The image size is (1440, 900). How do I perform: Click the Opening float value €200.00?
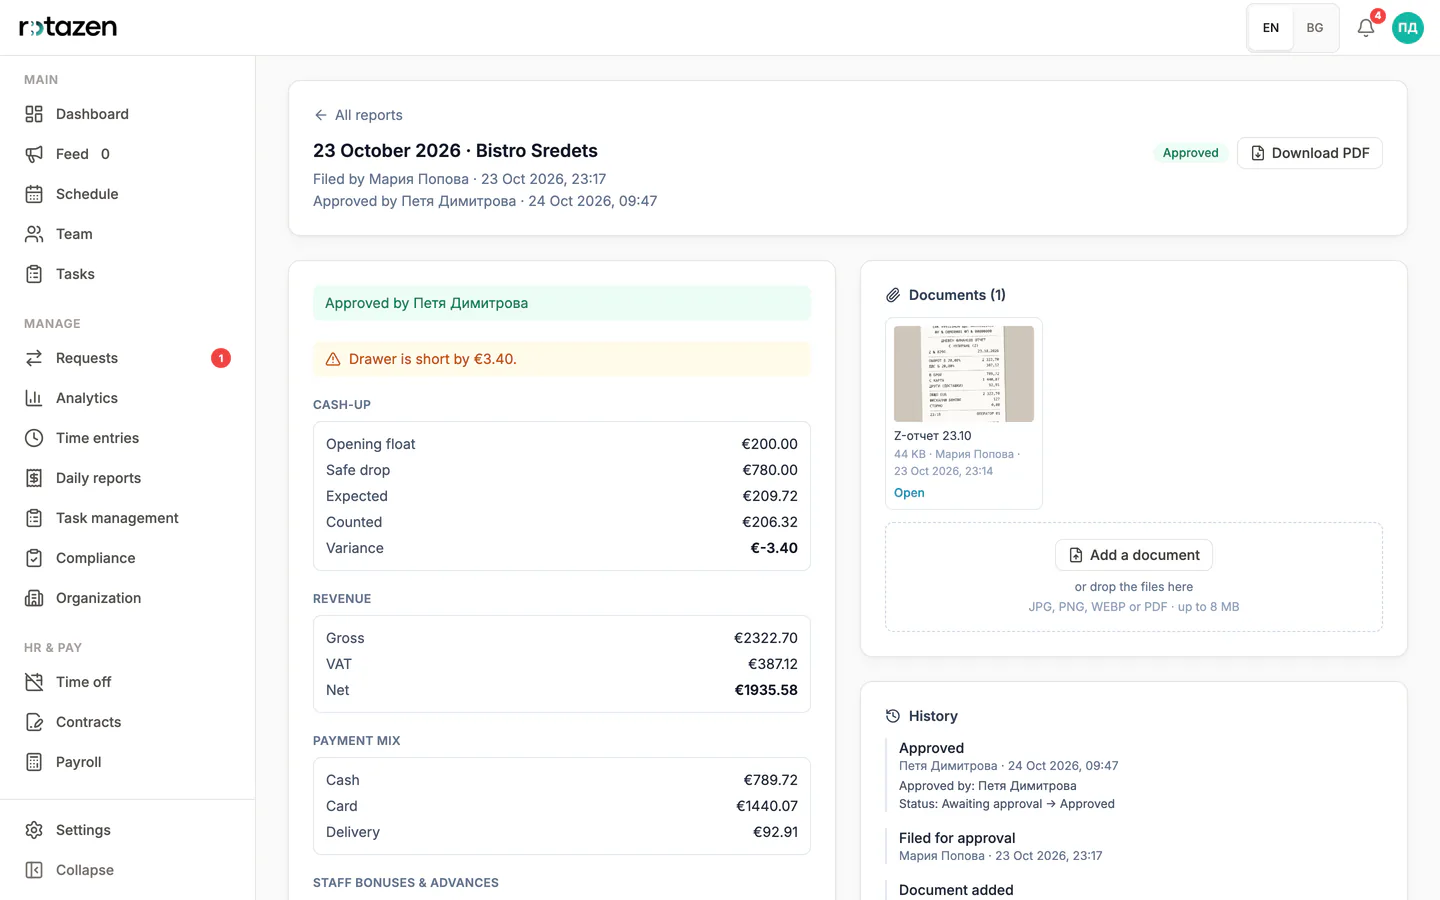(x=769, y=444)
